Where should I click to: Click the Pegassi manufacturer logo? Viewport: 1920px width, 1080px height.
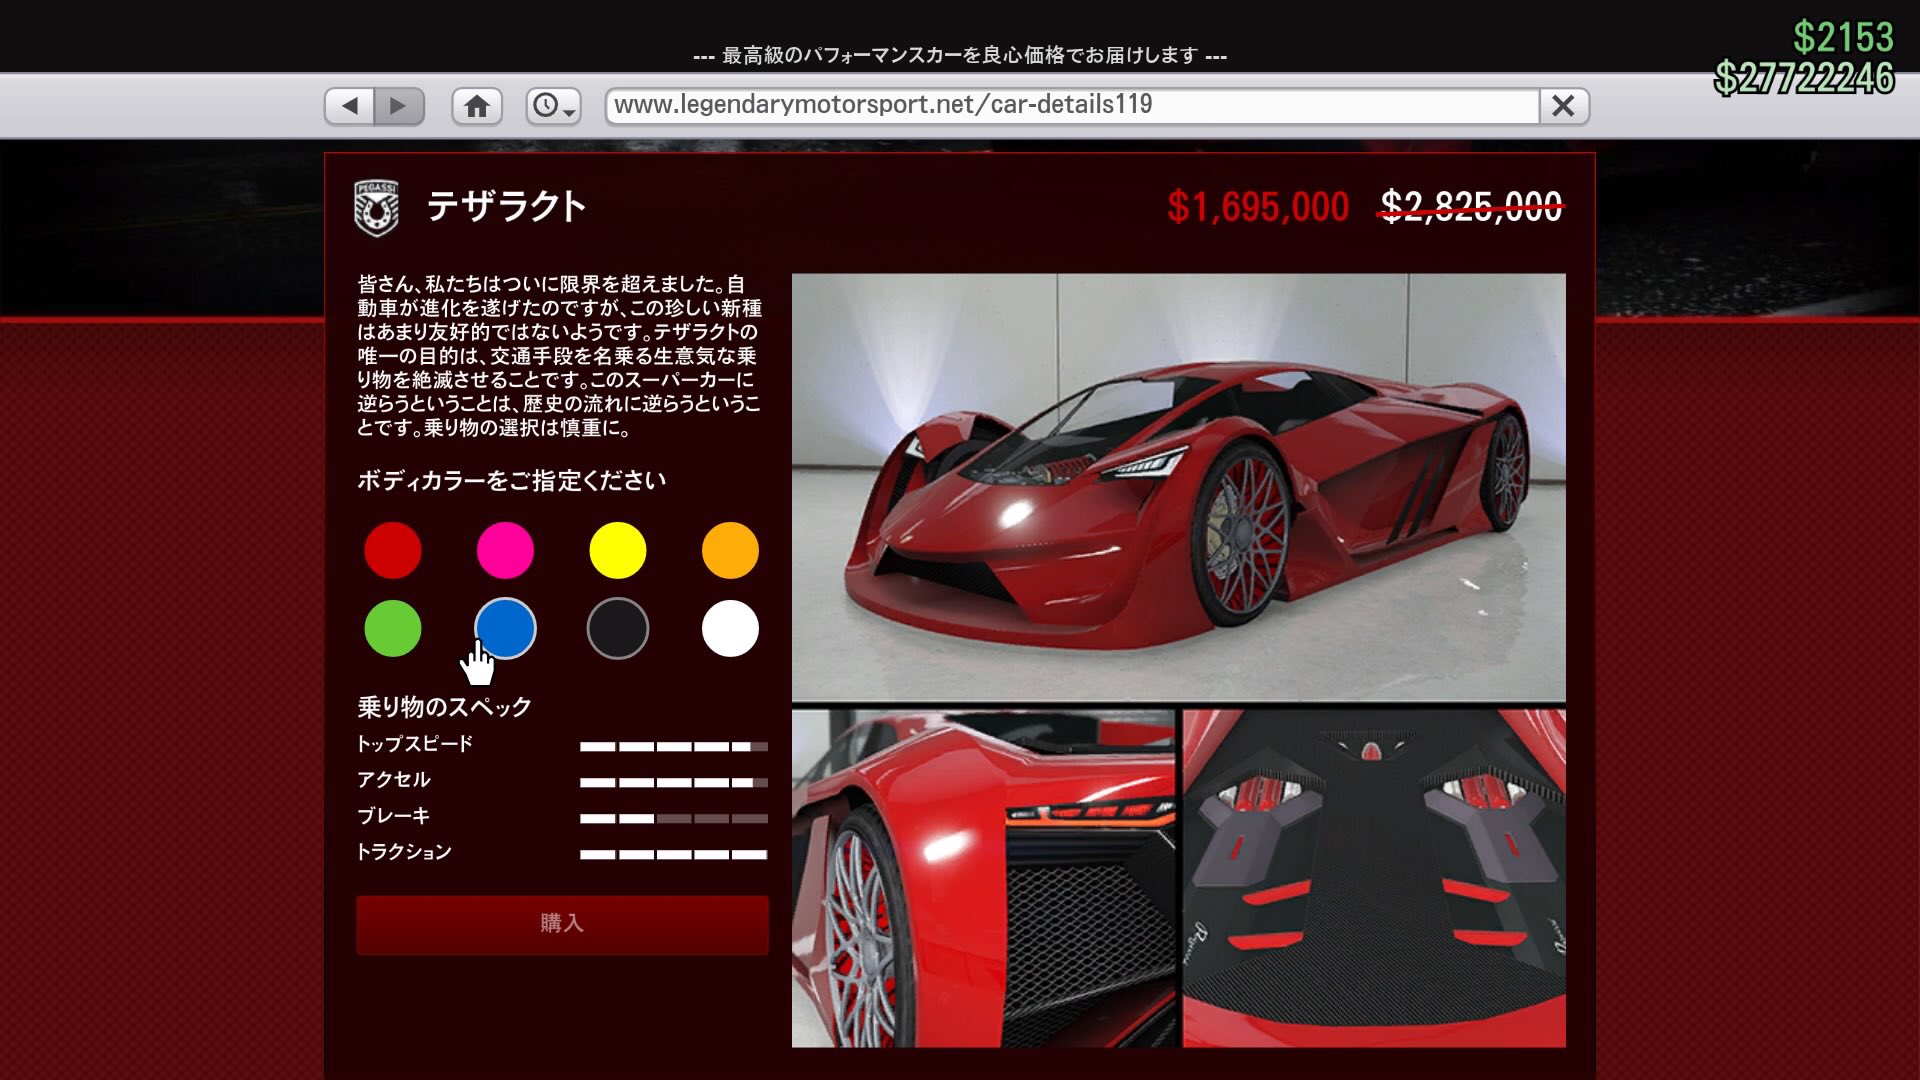pyautogui.click(x=376, y=207)
